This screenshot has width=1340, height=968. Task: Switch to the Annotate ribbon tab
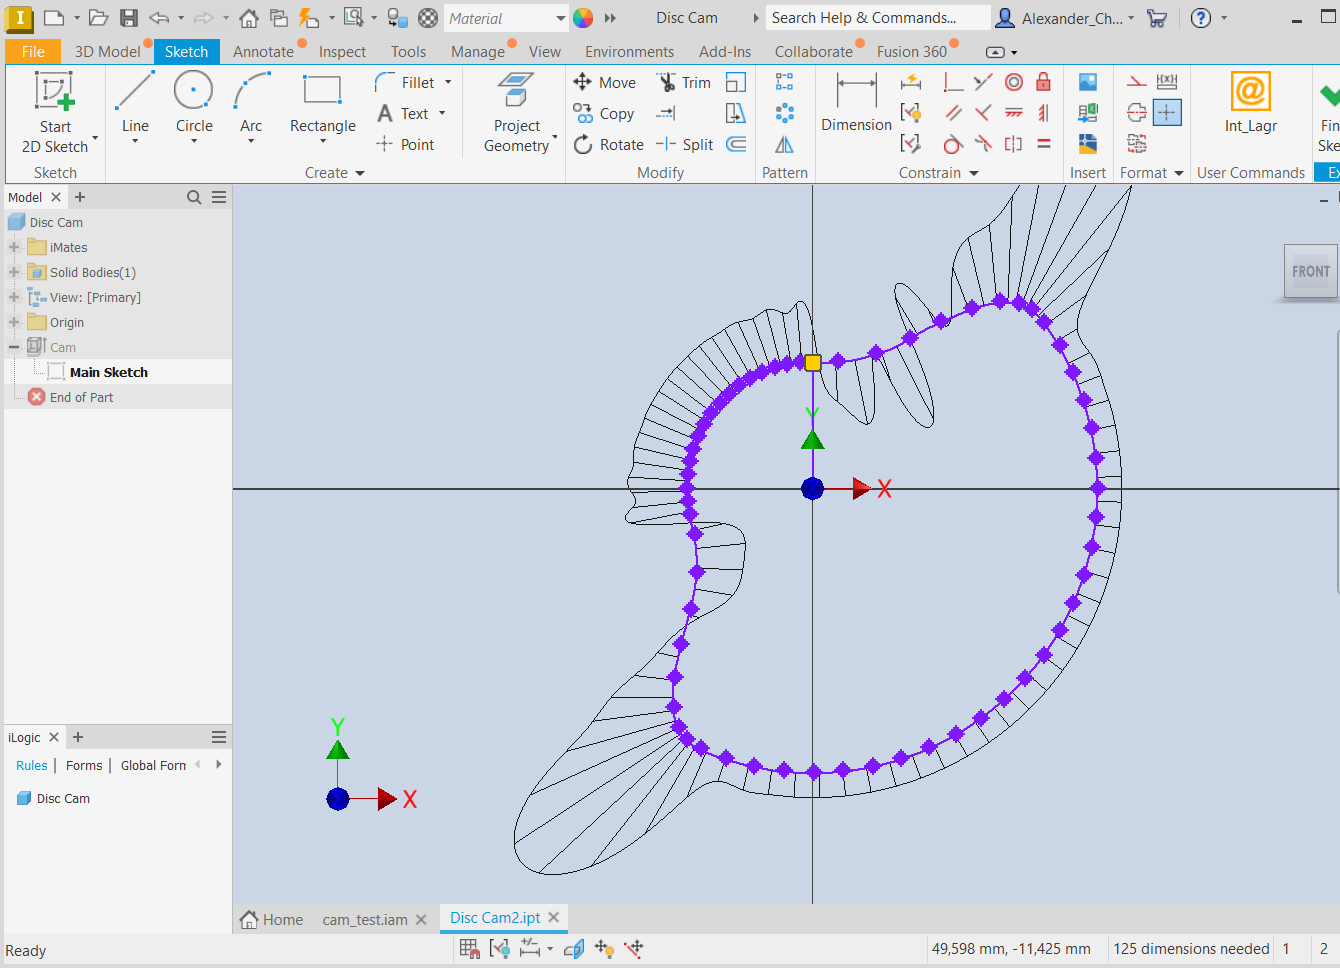[x=263, y=51]
